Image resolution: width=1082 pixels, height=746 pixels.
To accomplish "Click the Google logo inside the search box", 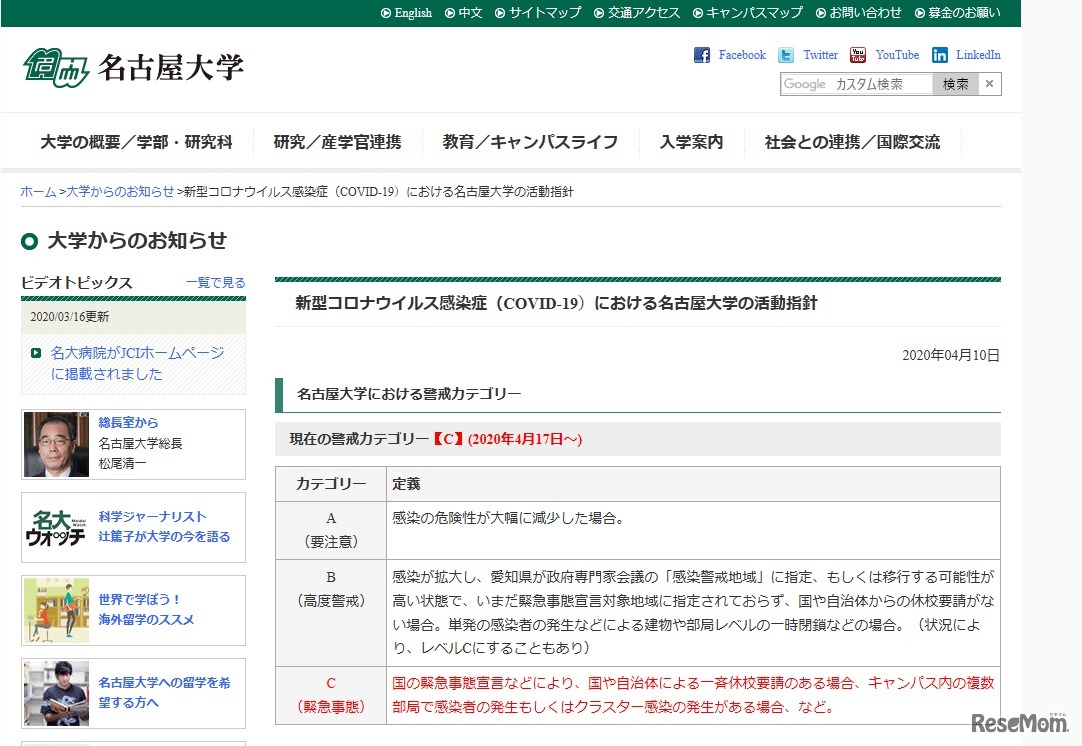I will pos(803,84).
